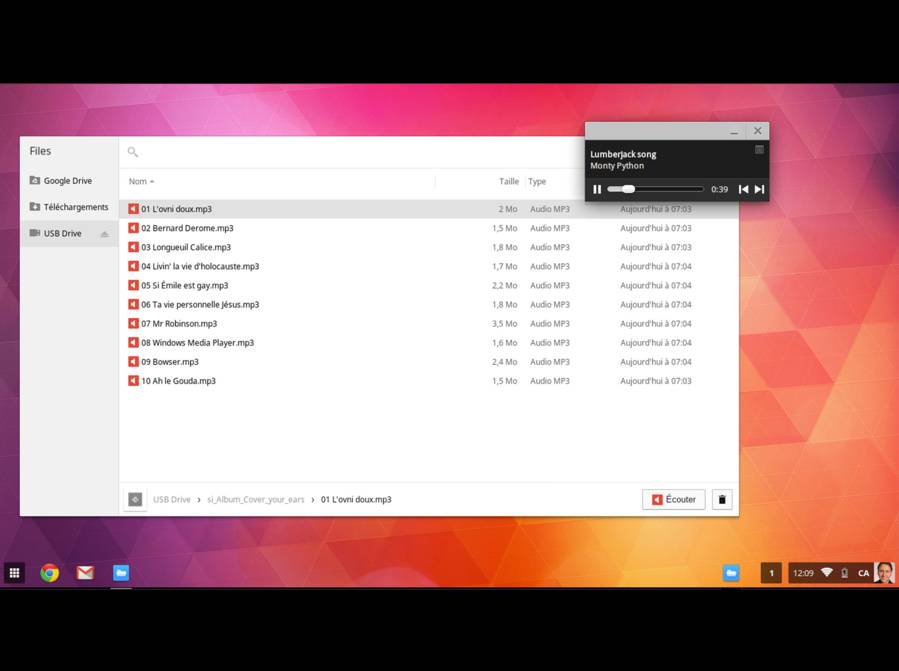Click the trash delete icon
899x671 pixels.
pos(722,499)
